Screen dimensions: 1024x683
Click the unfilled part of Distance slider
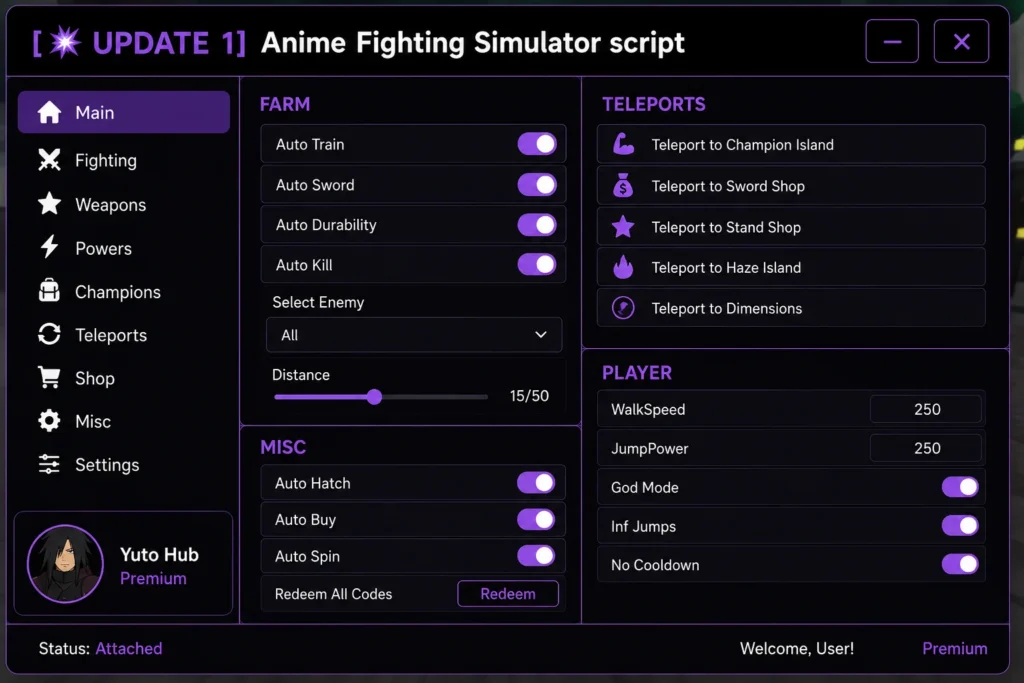click(x=434, y=396)
